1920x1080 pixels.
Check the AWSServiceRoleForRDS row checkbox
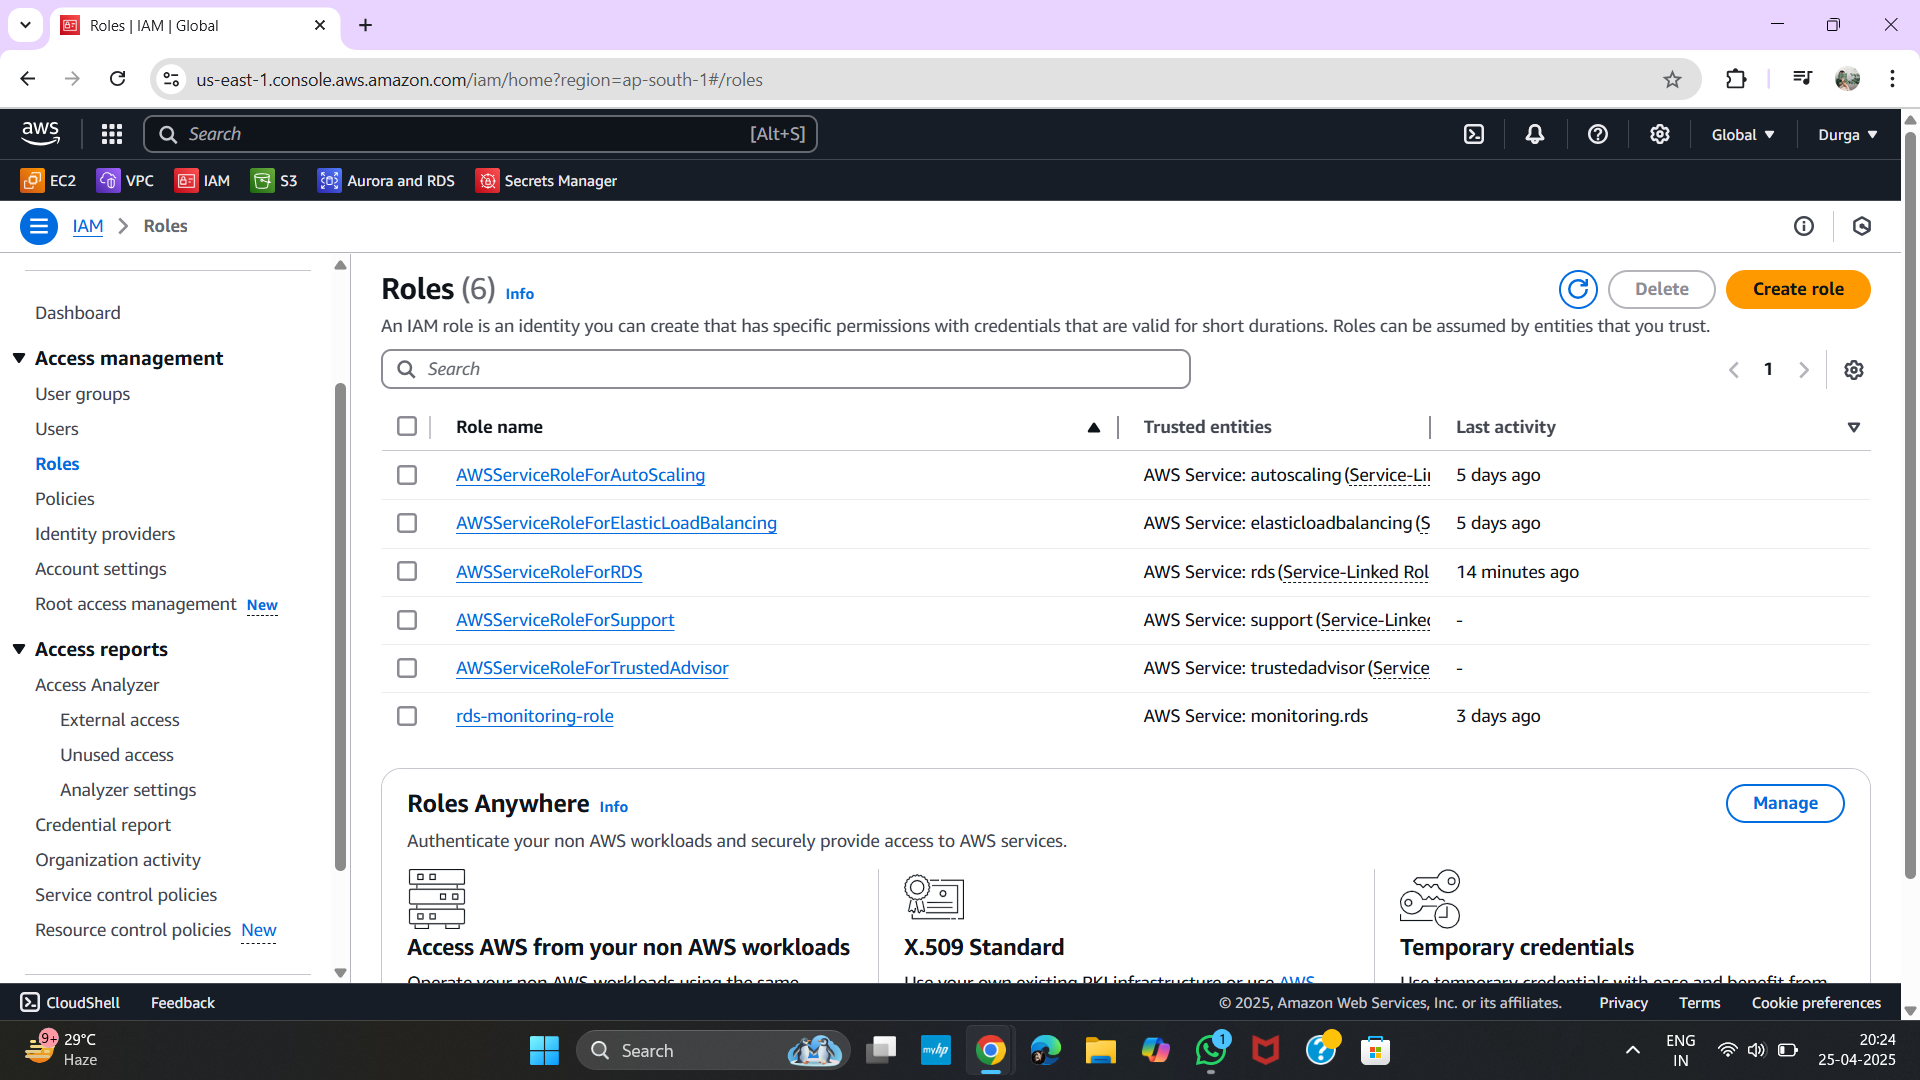[x=407, y=571]
